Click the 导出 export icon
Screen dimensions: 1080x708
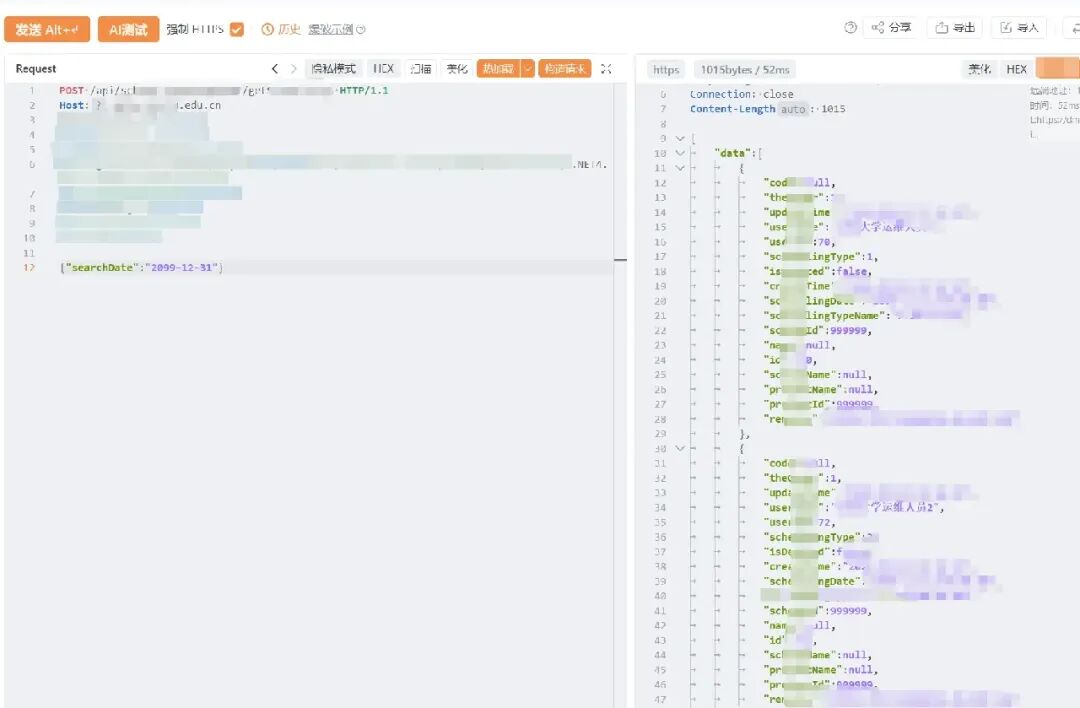tap(942, 28)
